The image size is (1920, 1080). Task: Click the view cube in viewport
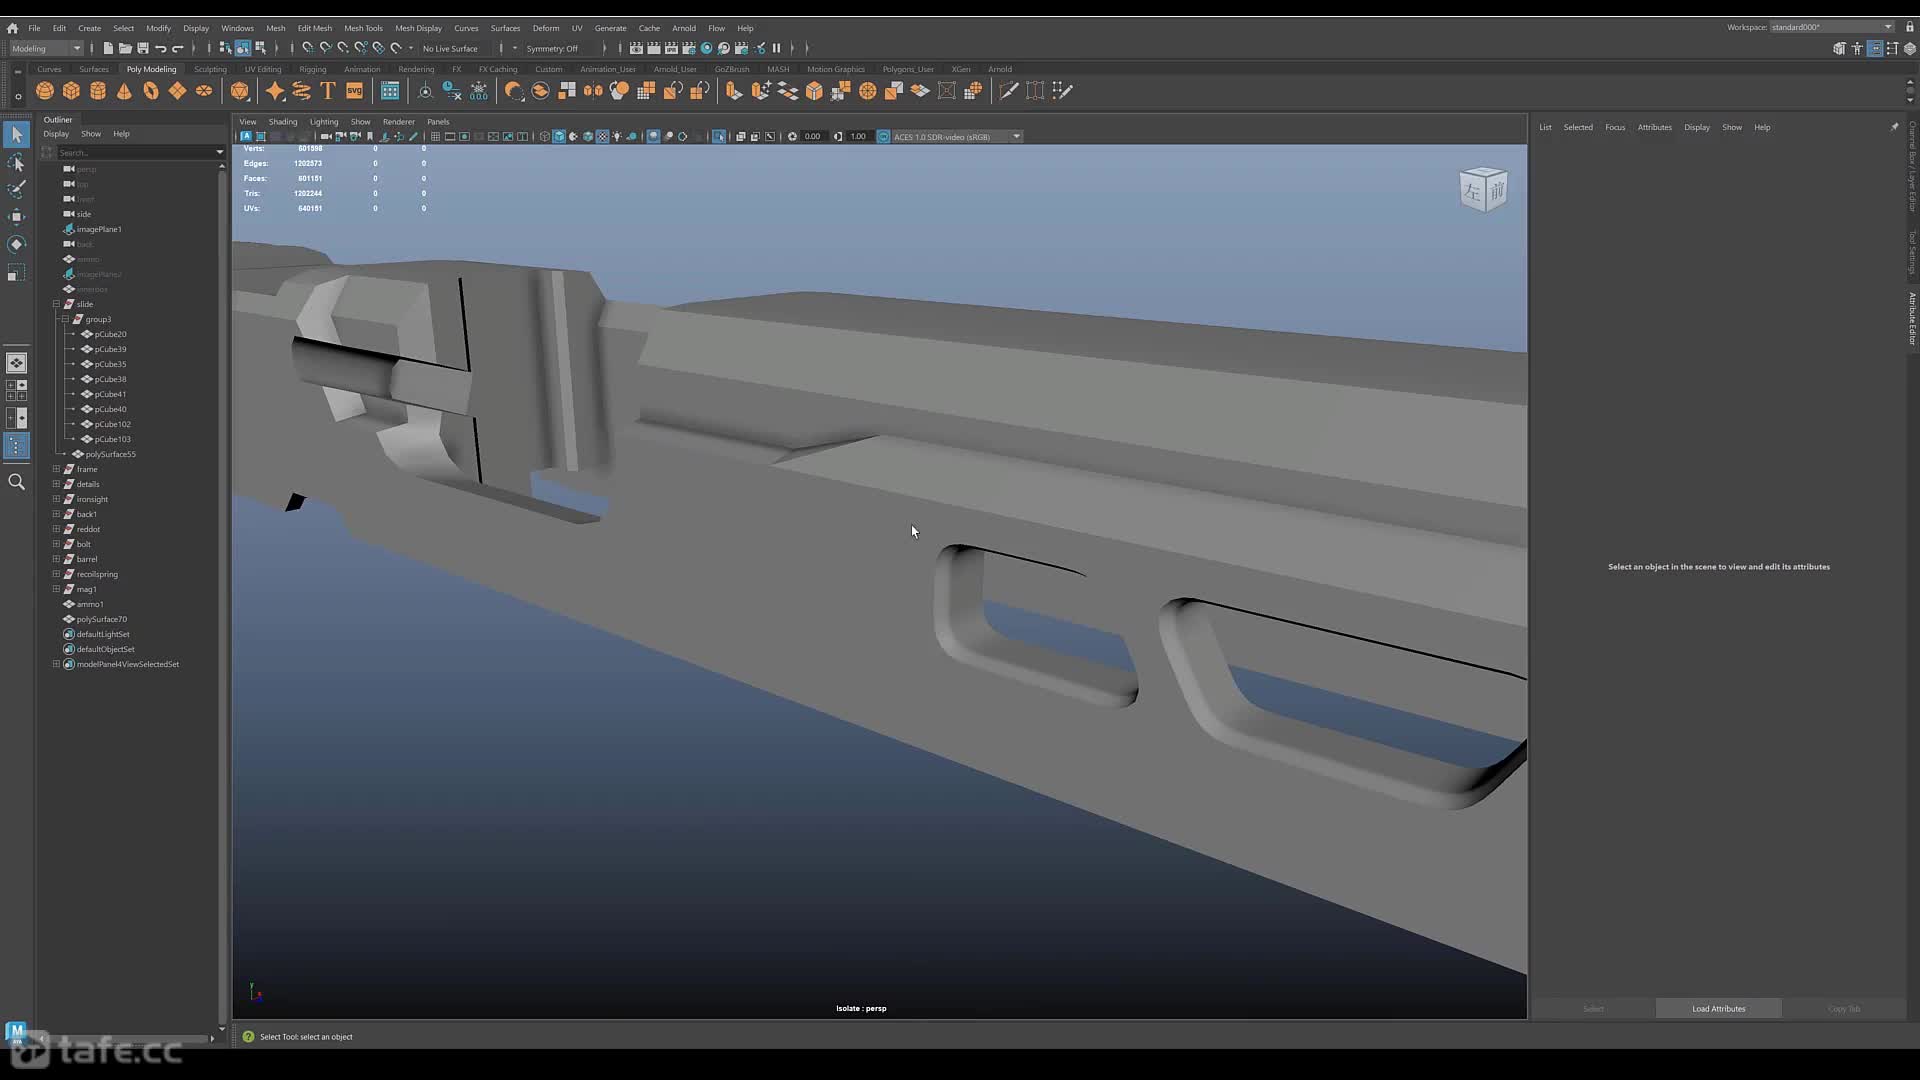(x=1483, y=189)
